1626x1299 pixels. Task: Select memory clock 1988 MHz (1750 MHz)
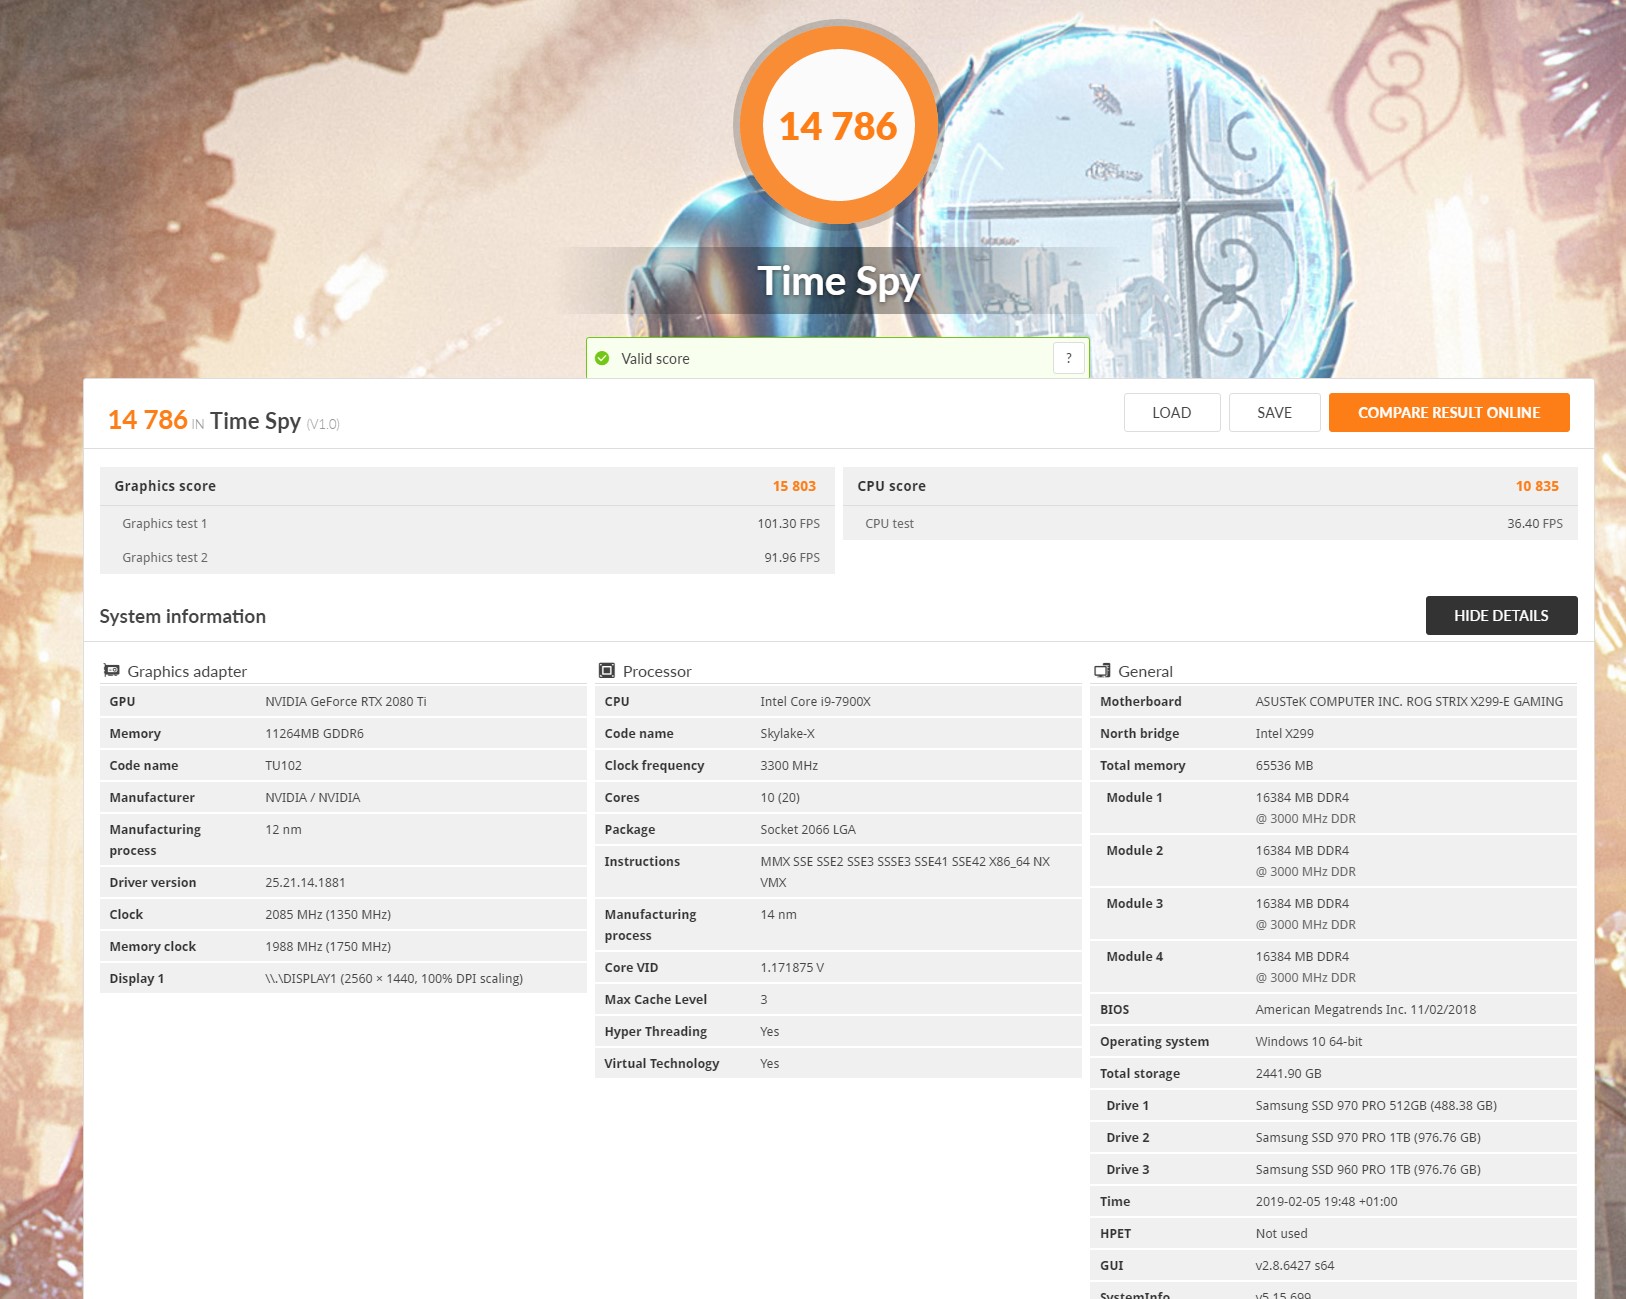click(328, 947)
